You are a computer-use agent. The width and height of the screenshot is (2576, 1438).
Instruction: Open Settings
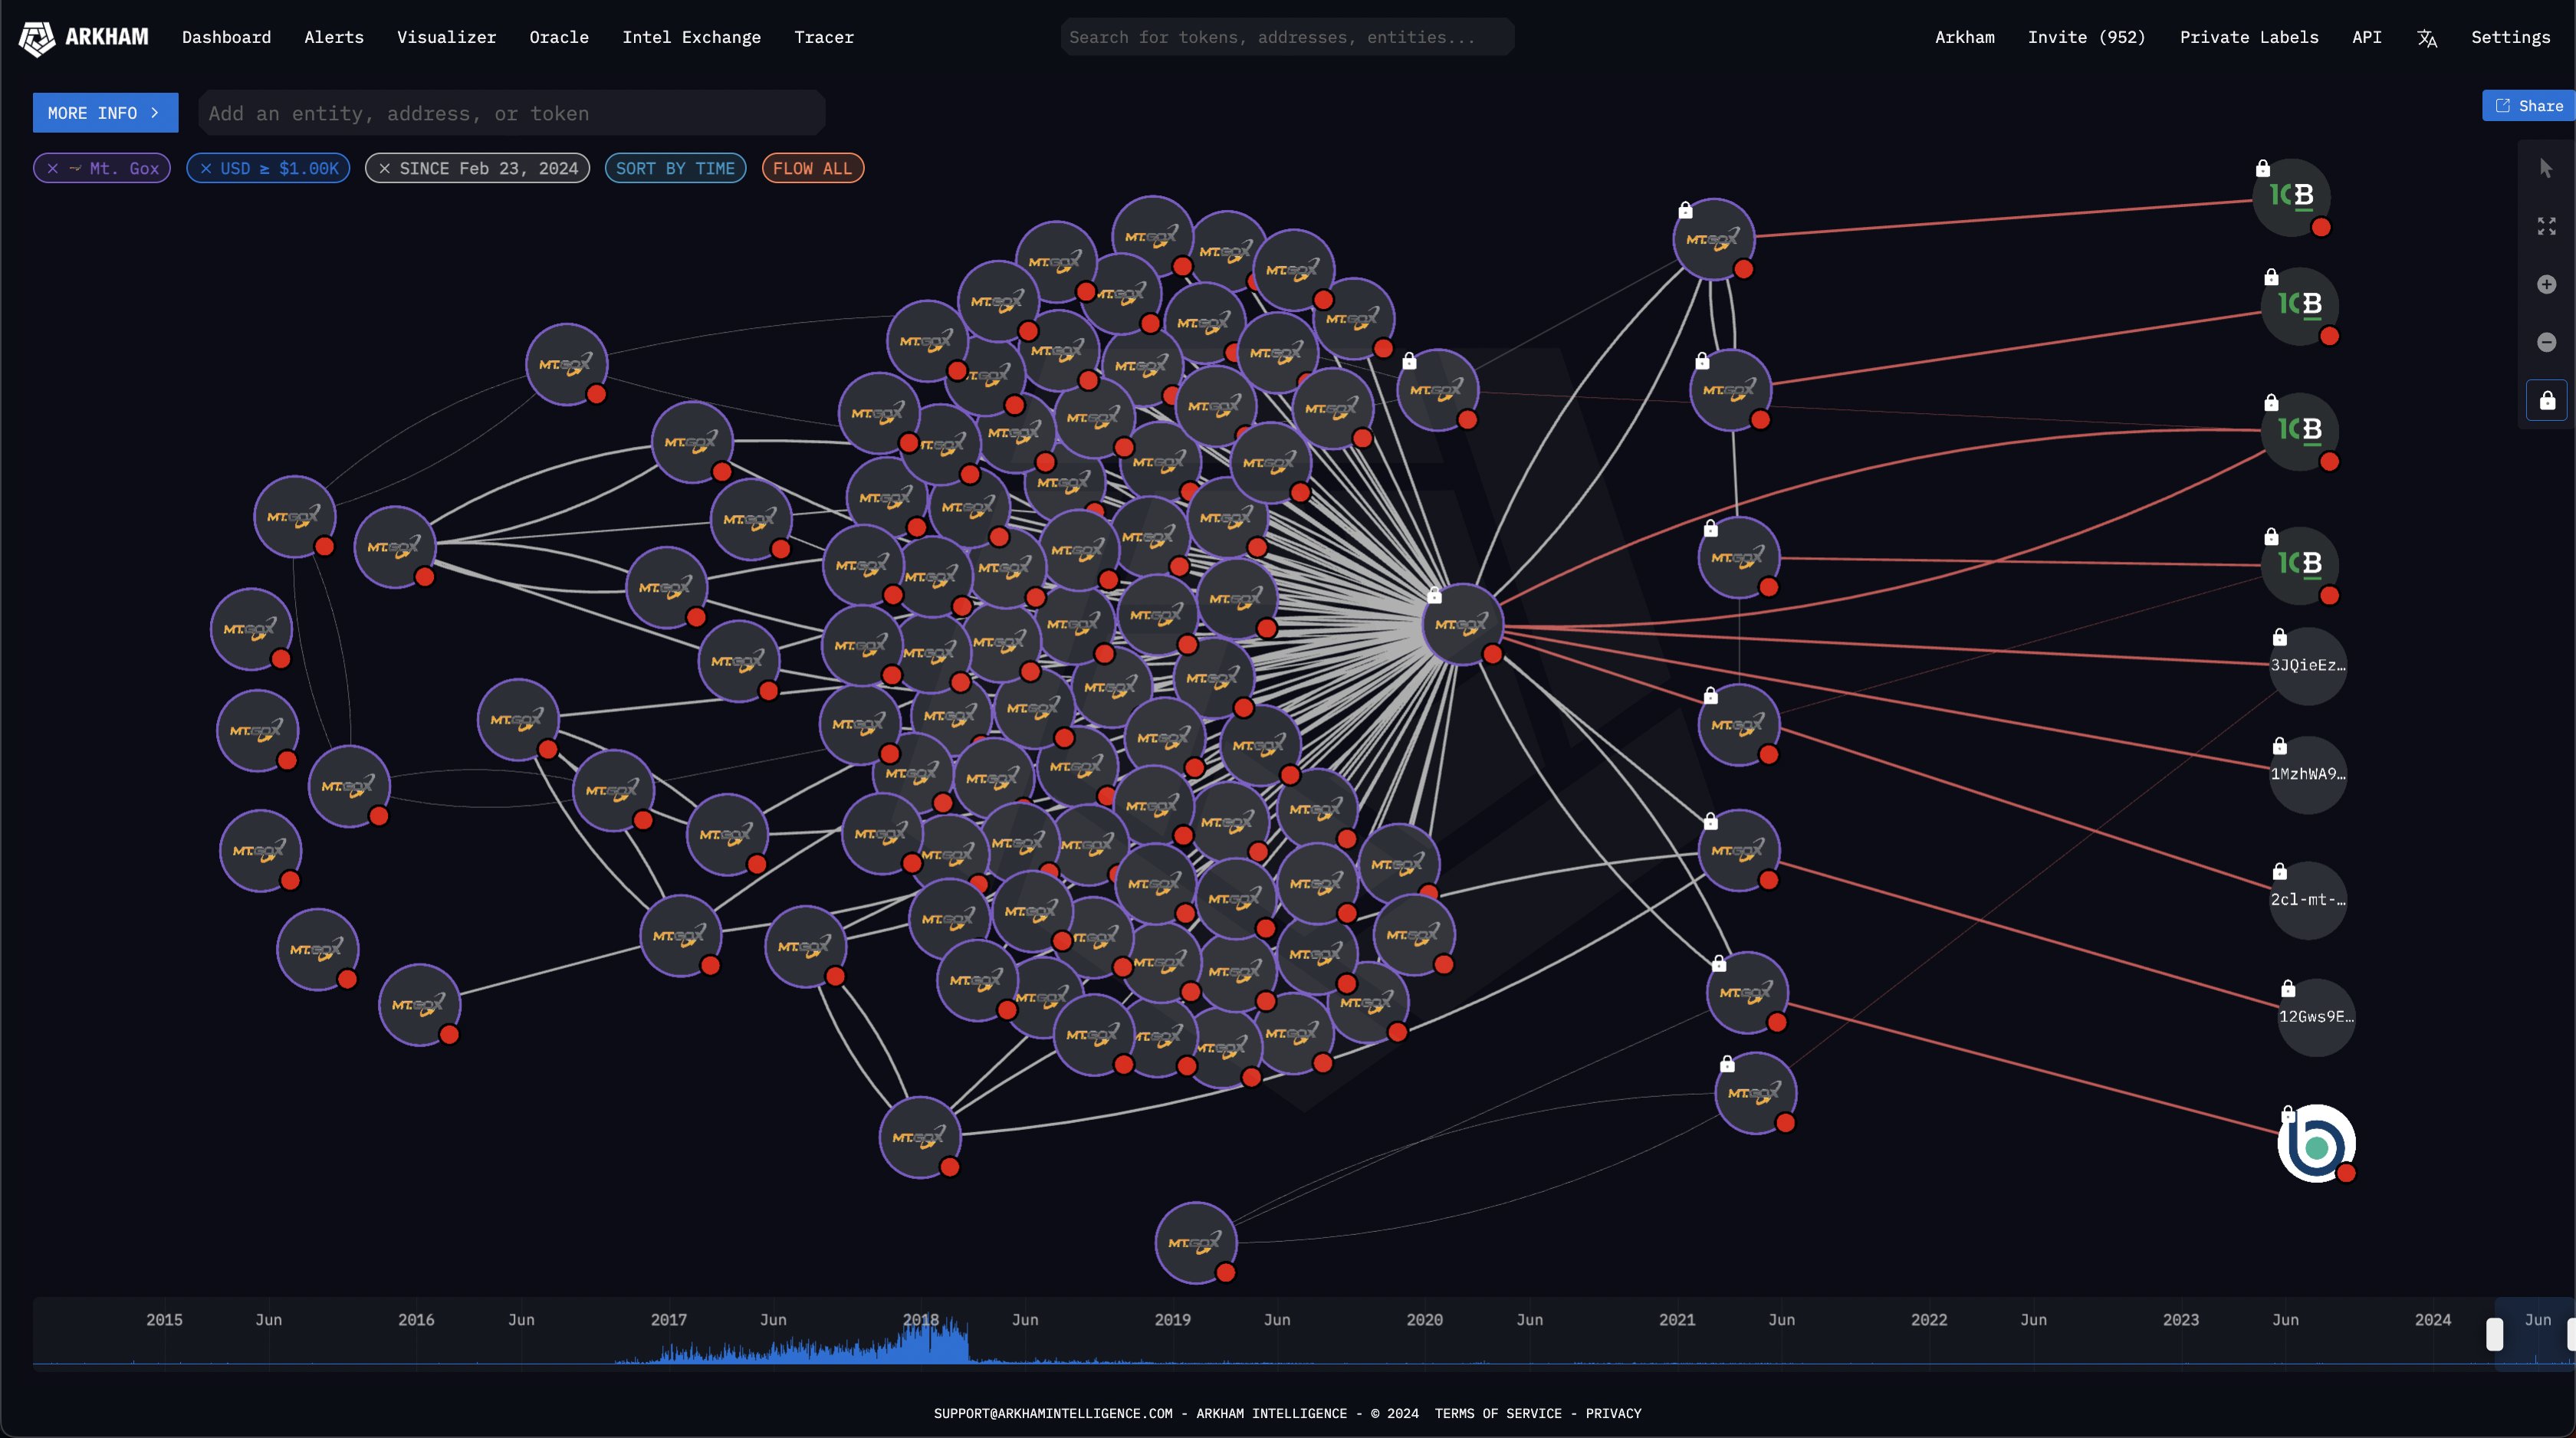point(2510,38)
